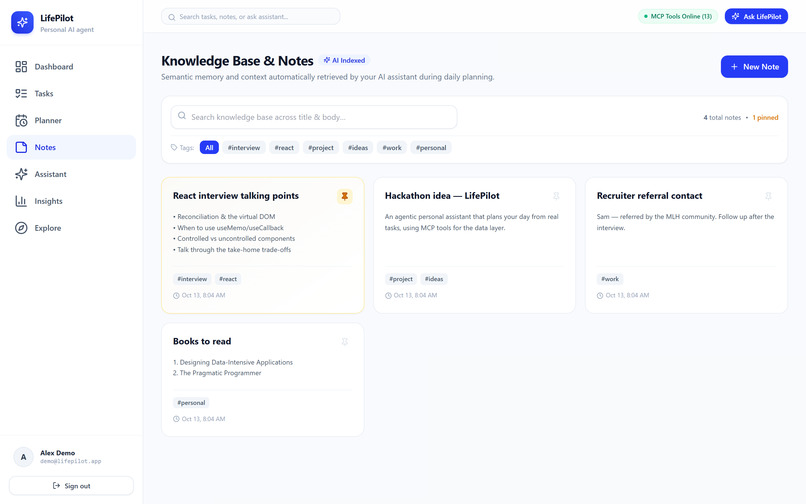Click demo@lifepilot.app email text

(x=71, y=461)
